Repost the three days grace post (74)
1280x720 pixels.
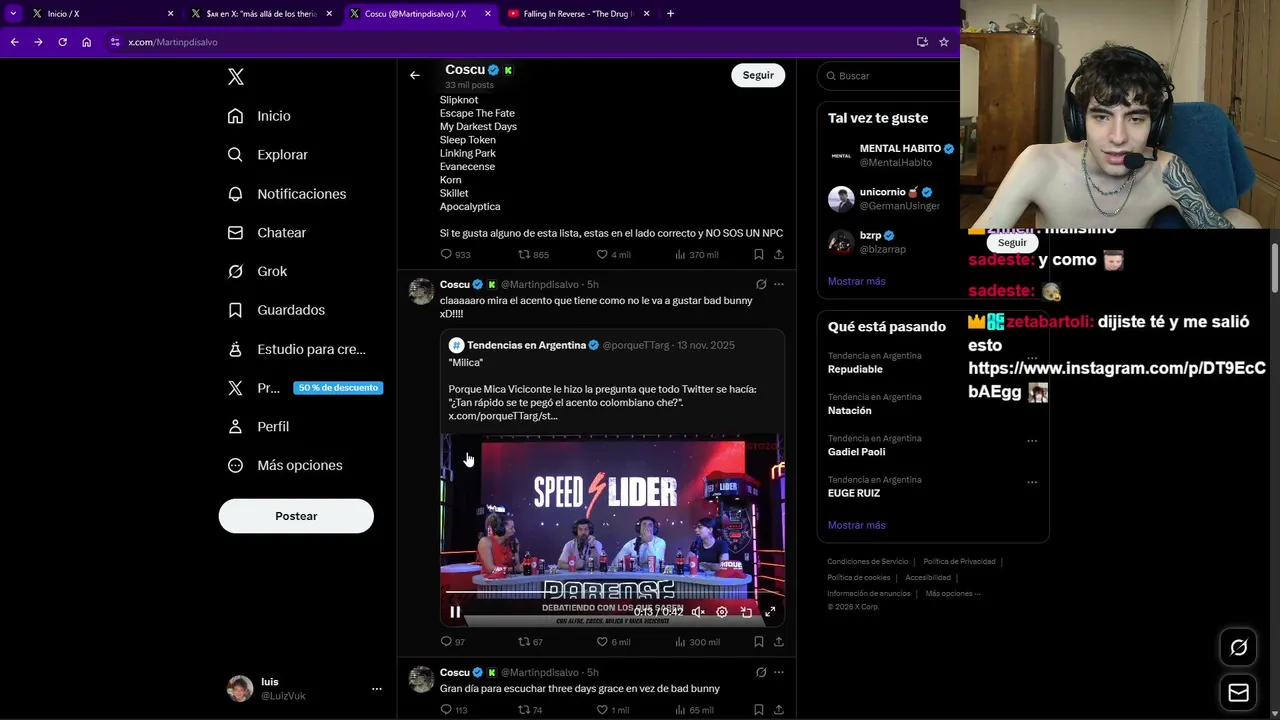531,710
